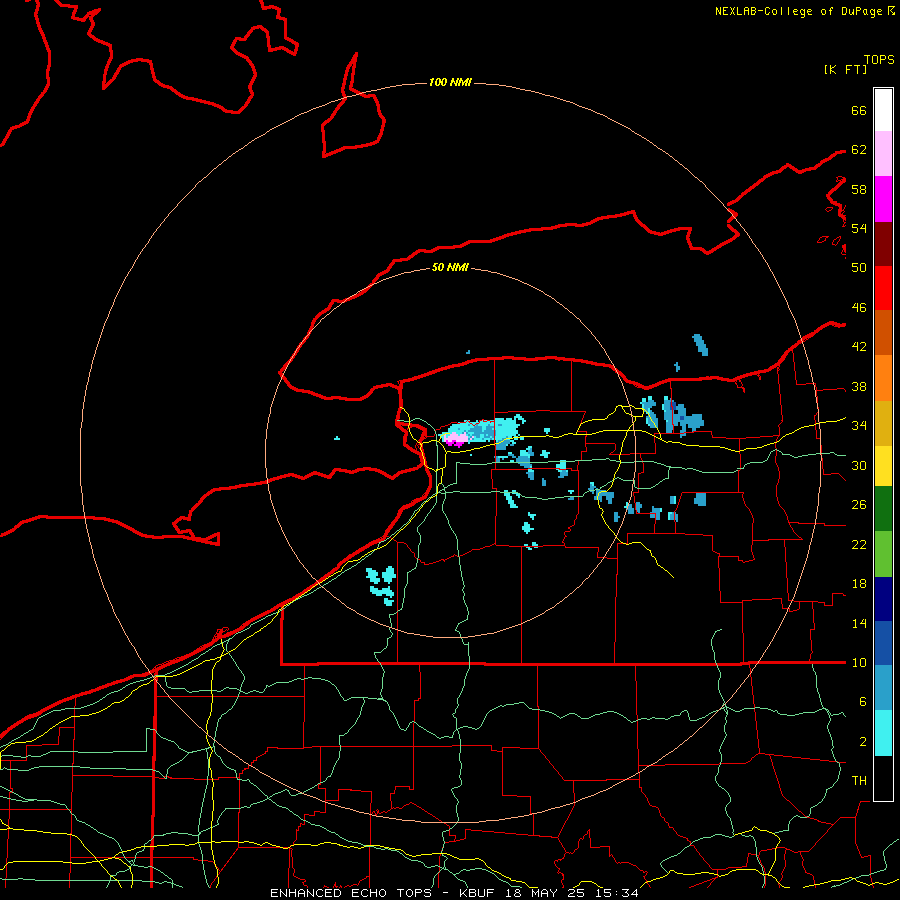
Task: Click the legend value 2
Action: (x=863, y=742)
